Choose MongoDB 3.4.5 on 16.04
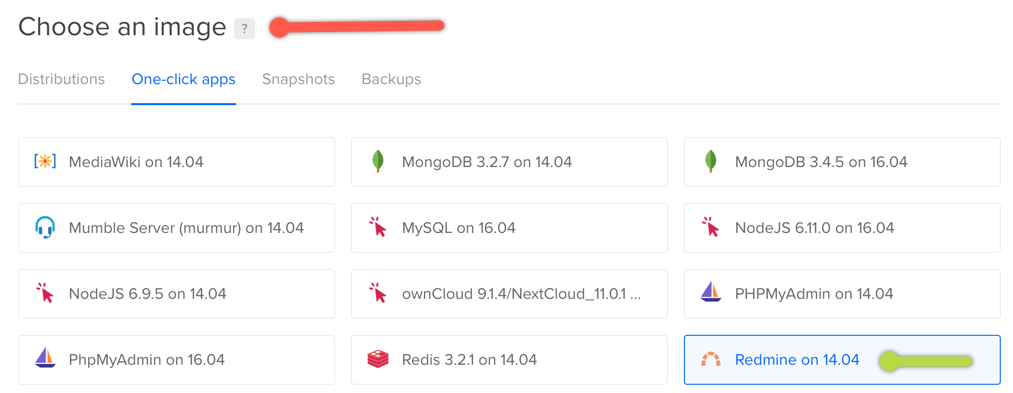 tap(842, 162)
